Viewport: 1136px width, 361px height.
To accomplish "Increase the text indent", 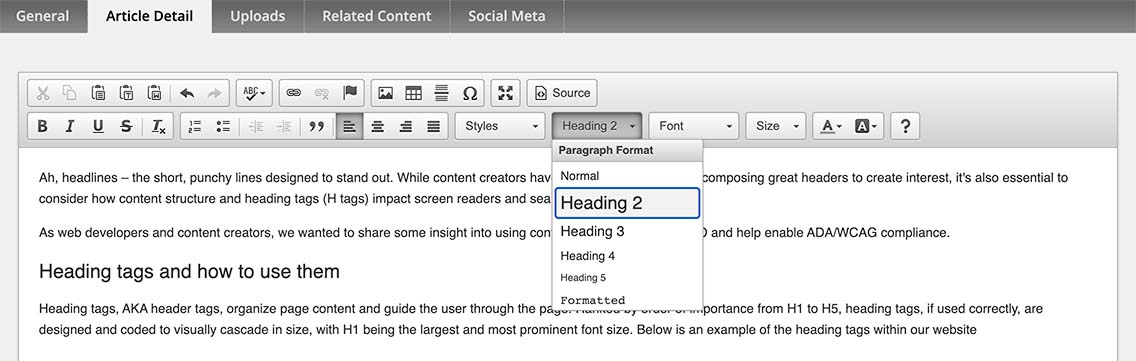I will [x=284, y=126].
